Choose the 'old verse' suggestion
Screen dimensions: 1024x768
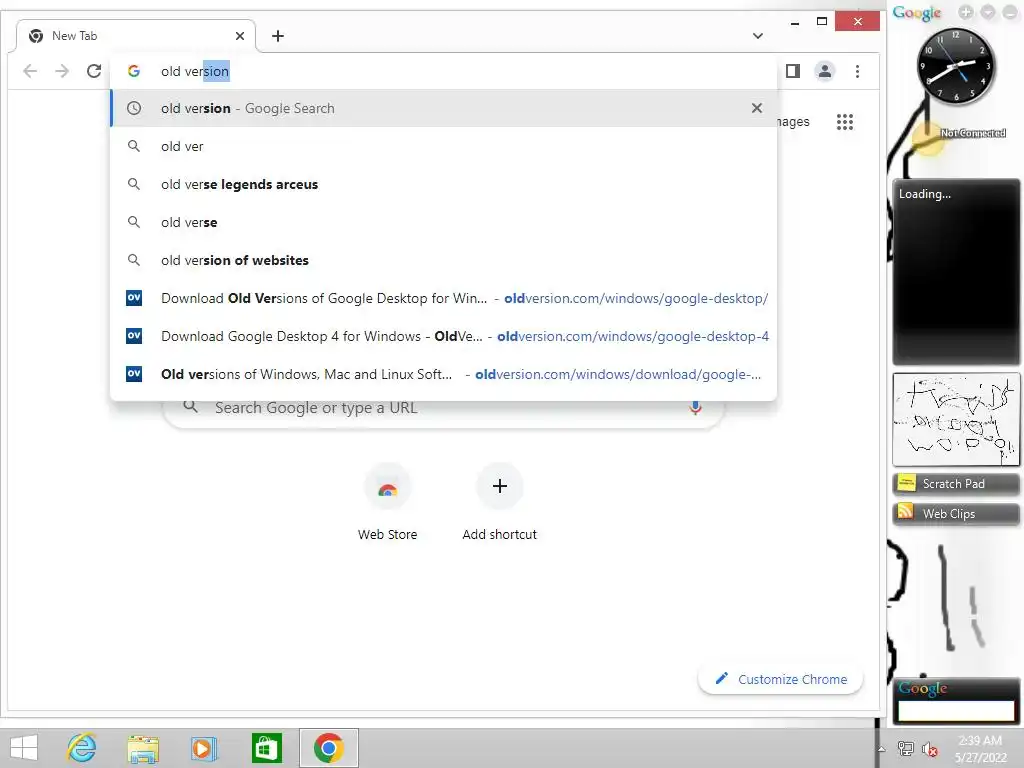(x=443, y=222)
